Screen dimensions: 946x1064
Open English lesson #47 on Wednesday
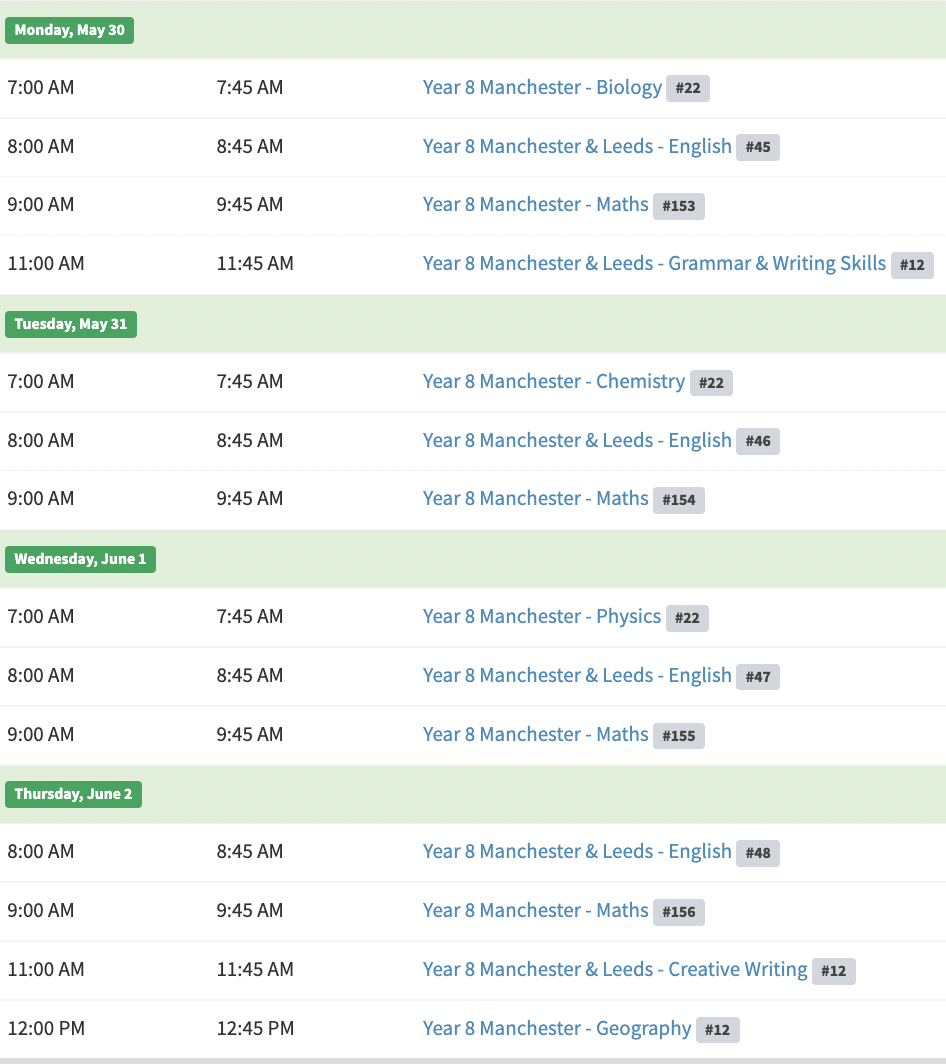[x=577, y=676]
